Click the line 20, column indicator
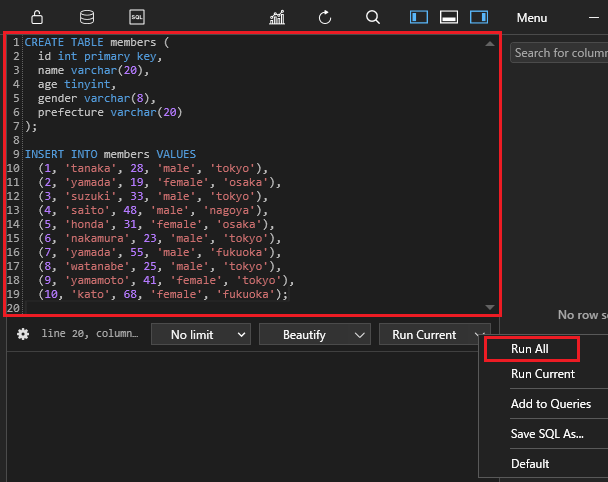Viewport: 608px width, 482px height. [x=90, y=333]
